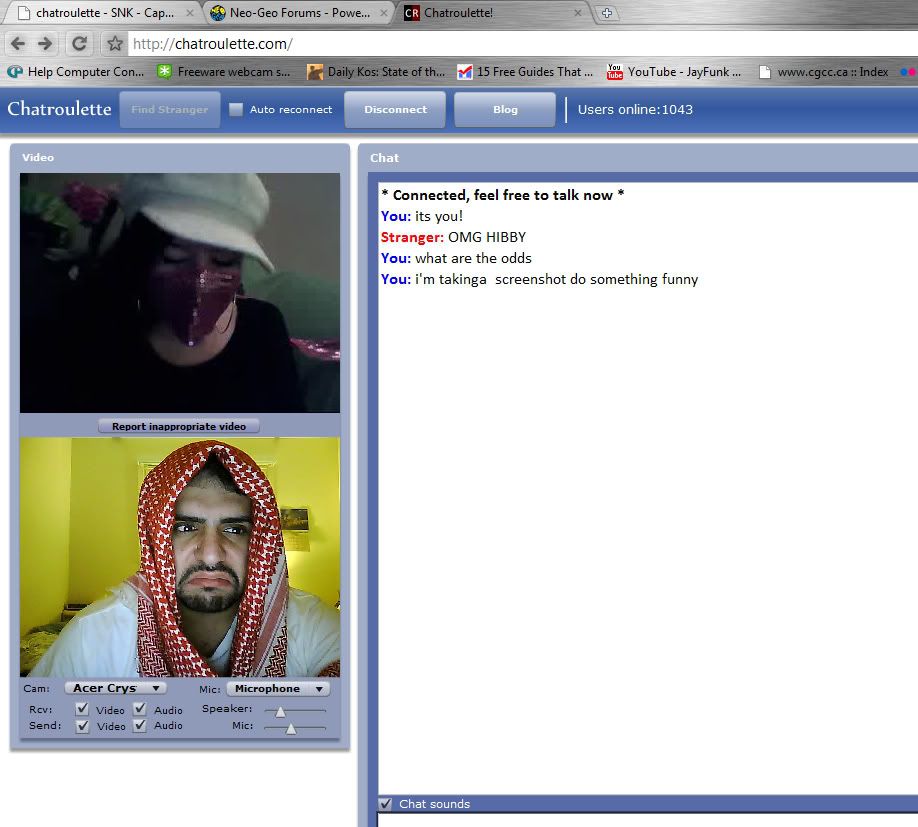The width and height of the screenshot is (918, 827).
Task: Close the chatroulette - SNK tab
Action: (190, 12)
